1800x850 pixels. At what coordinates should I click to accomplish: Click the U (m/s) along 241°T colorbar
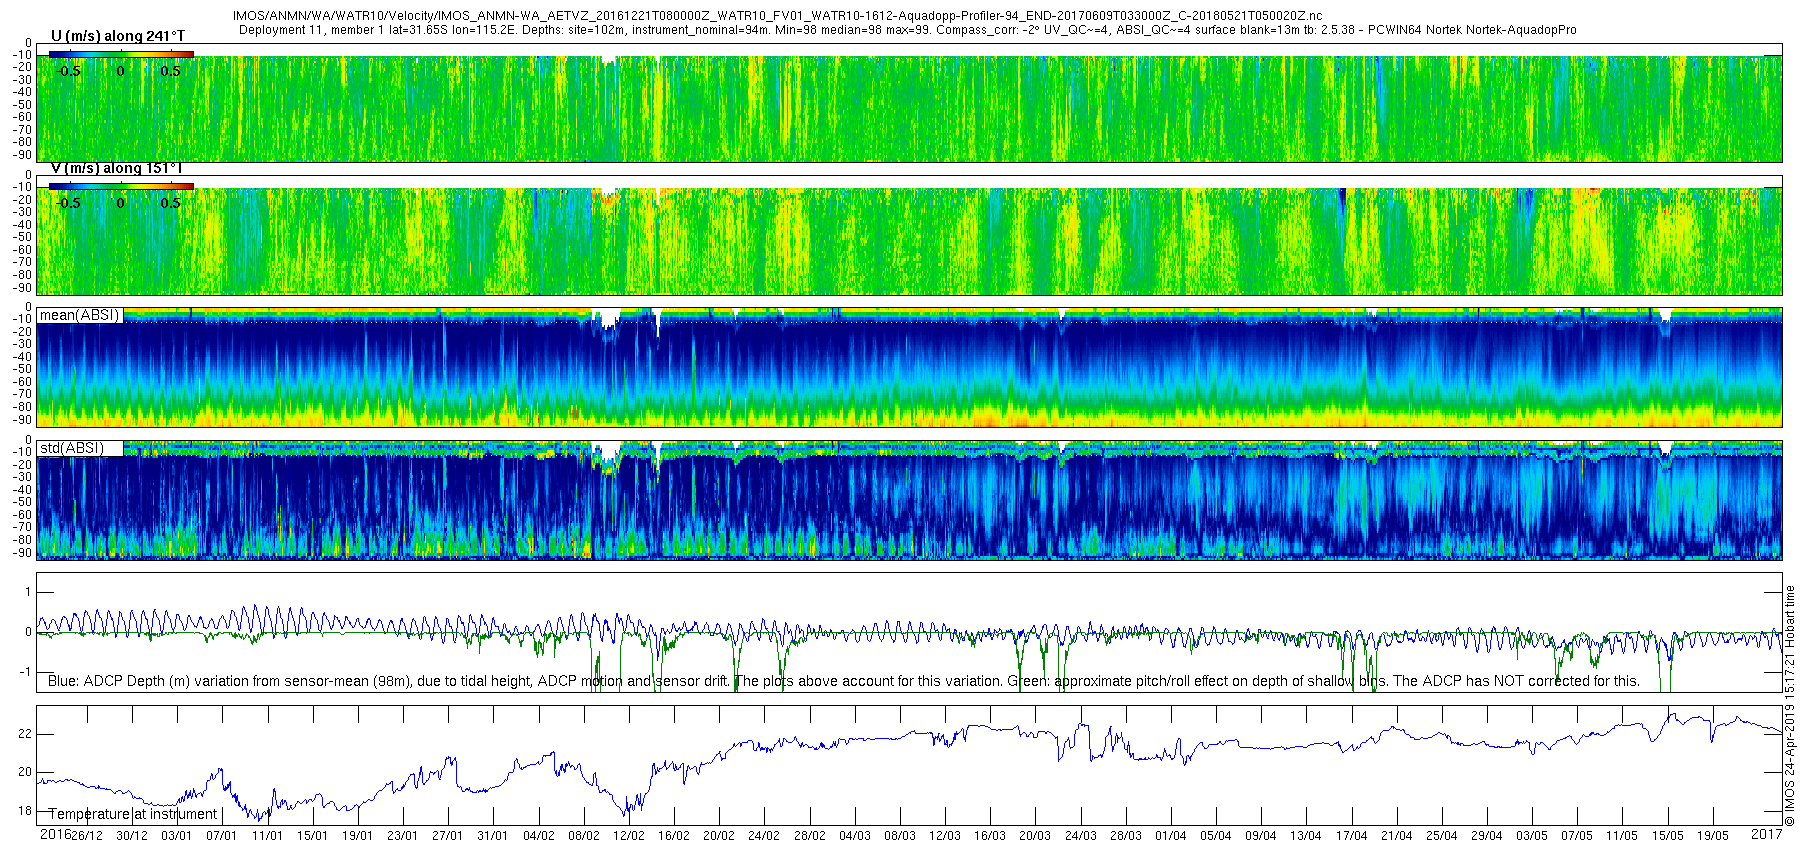click(x=121, y=54)
